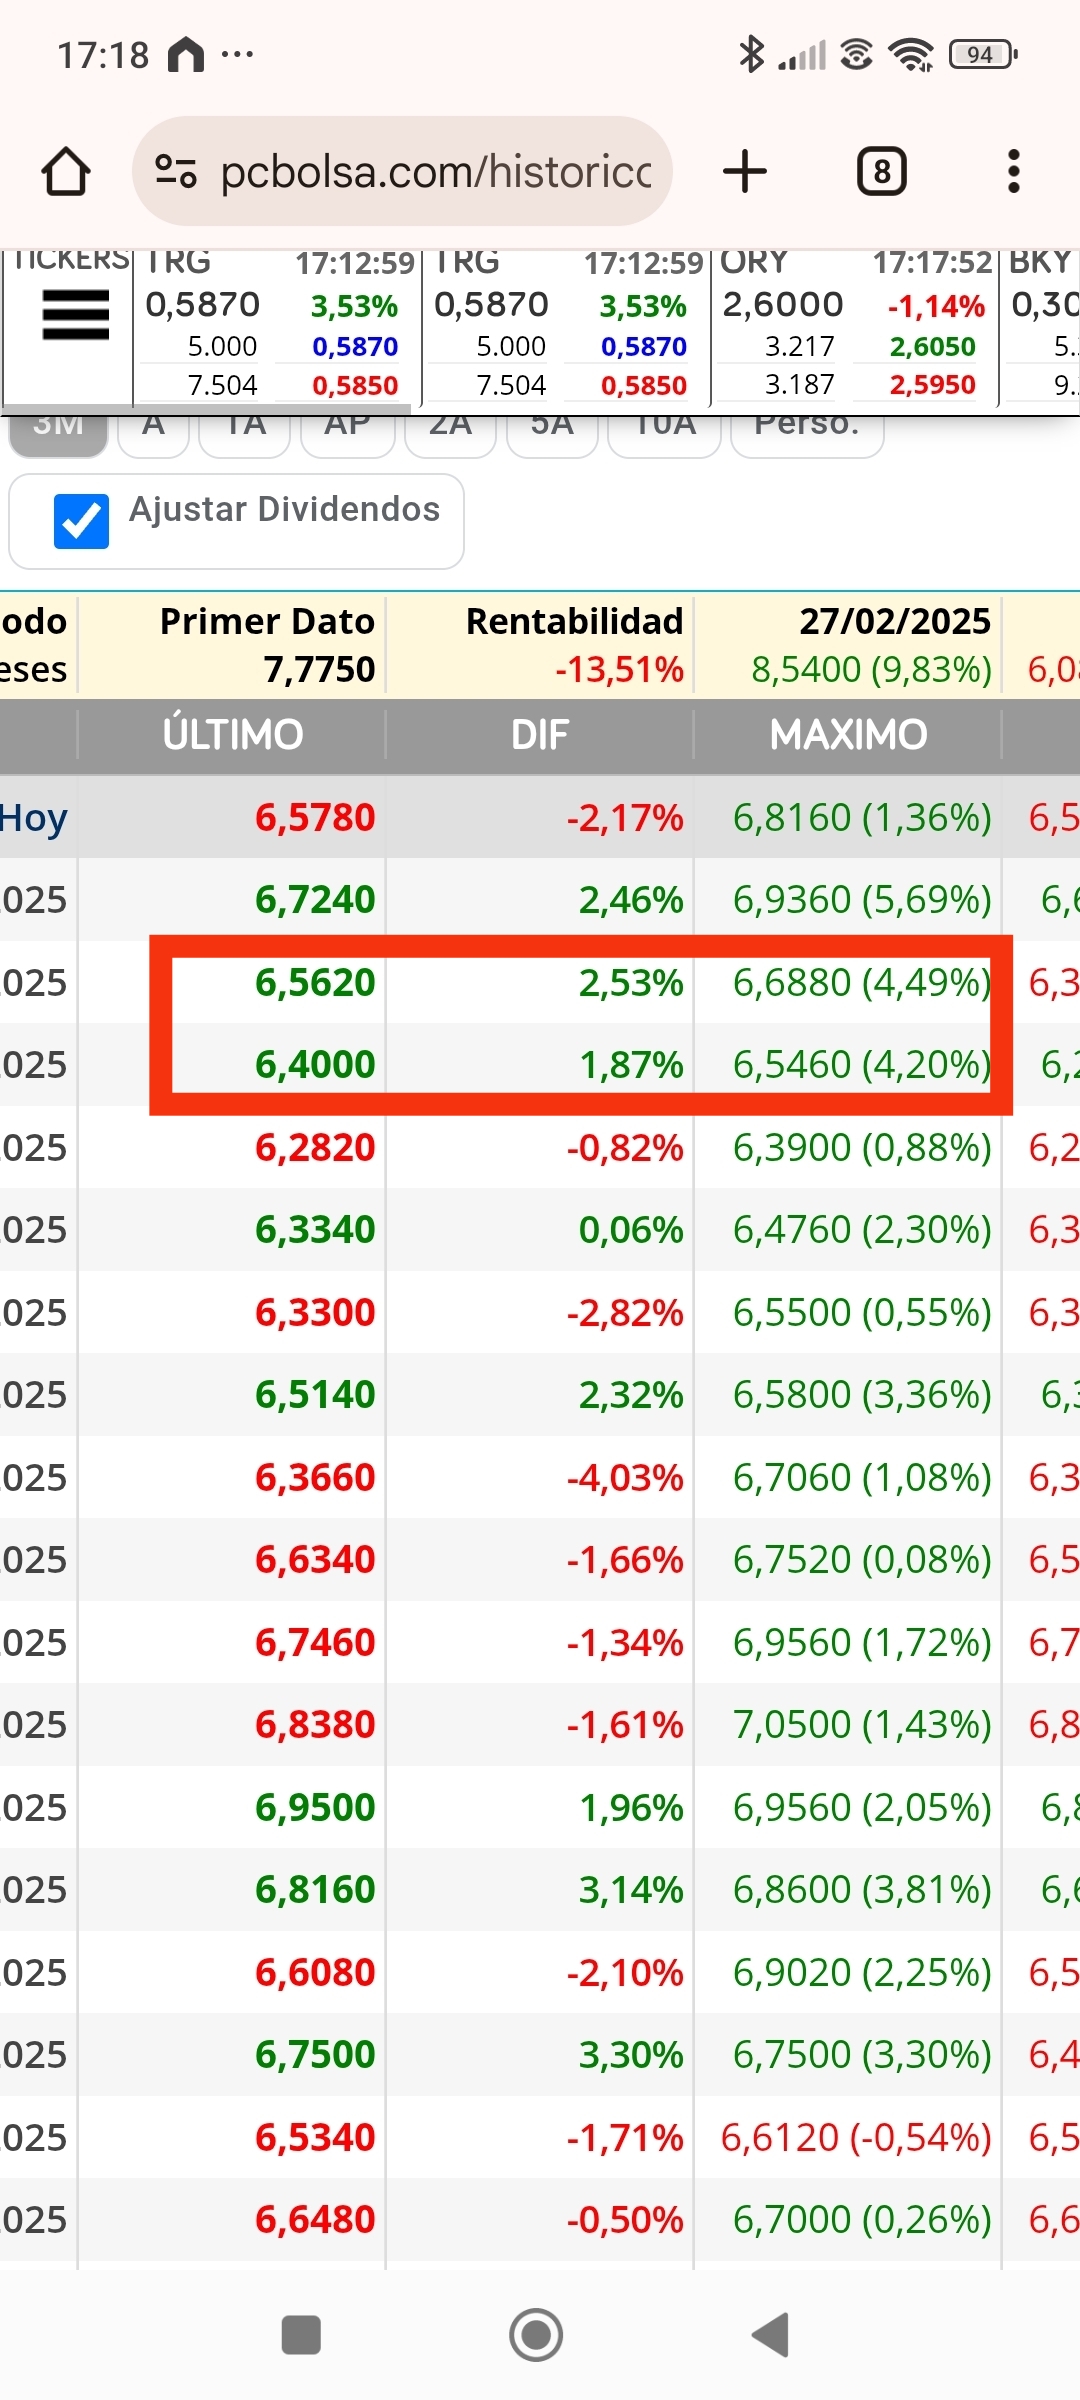Sort by the DIF column header
This screenshot has height=2400, width=1080.
540,735
